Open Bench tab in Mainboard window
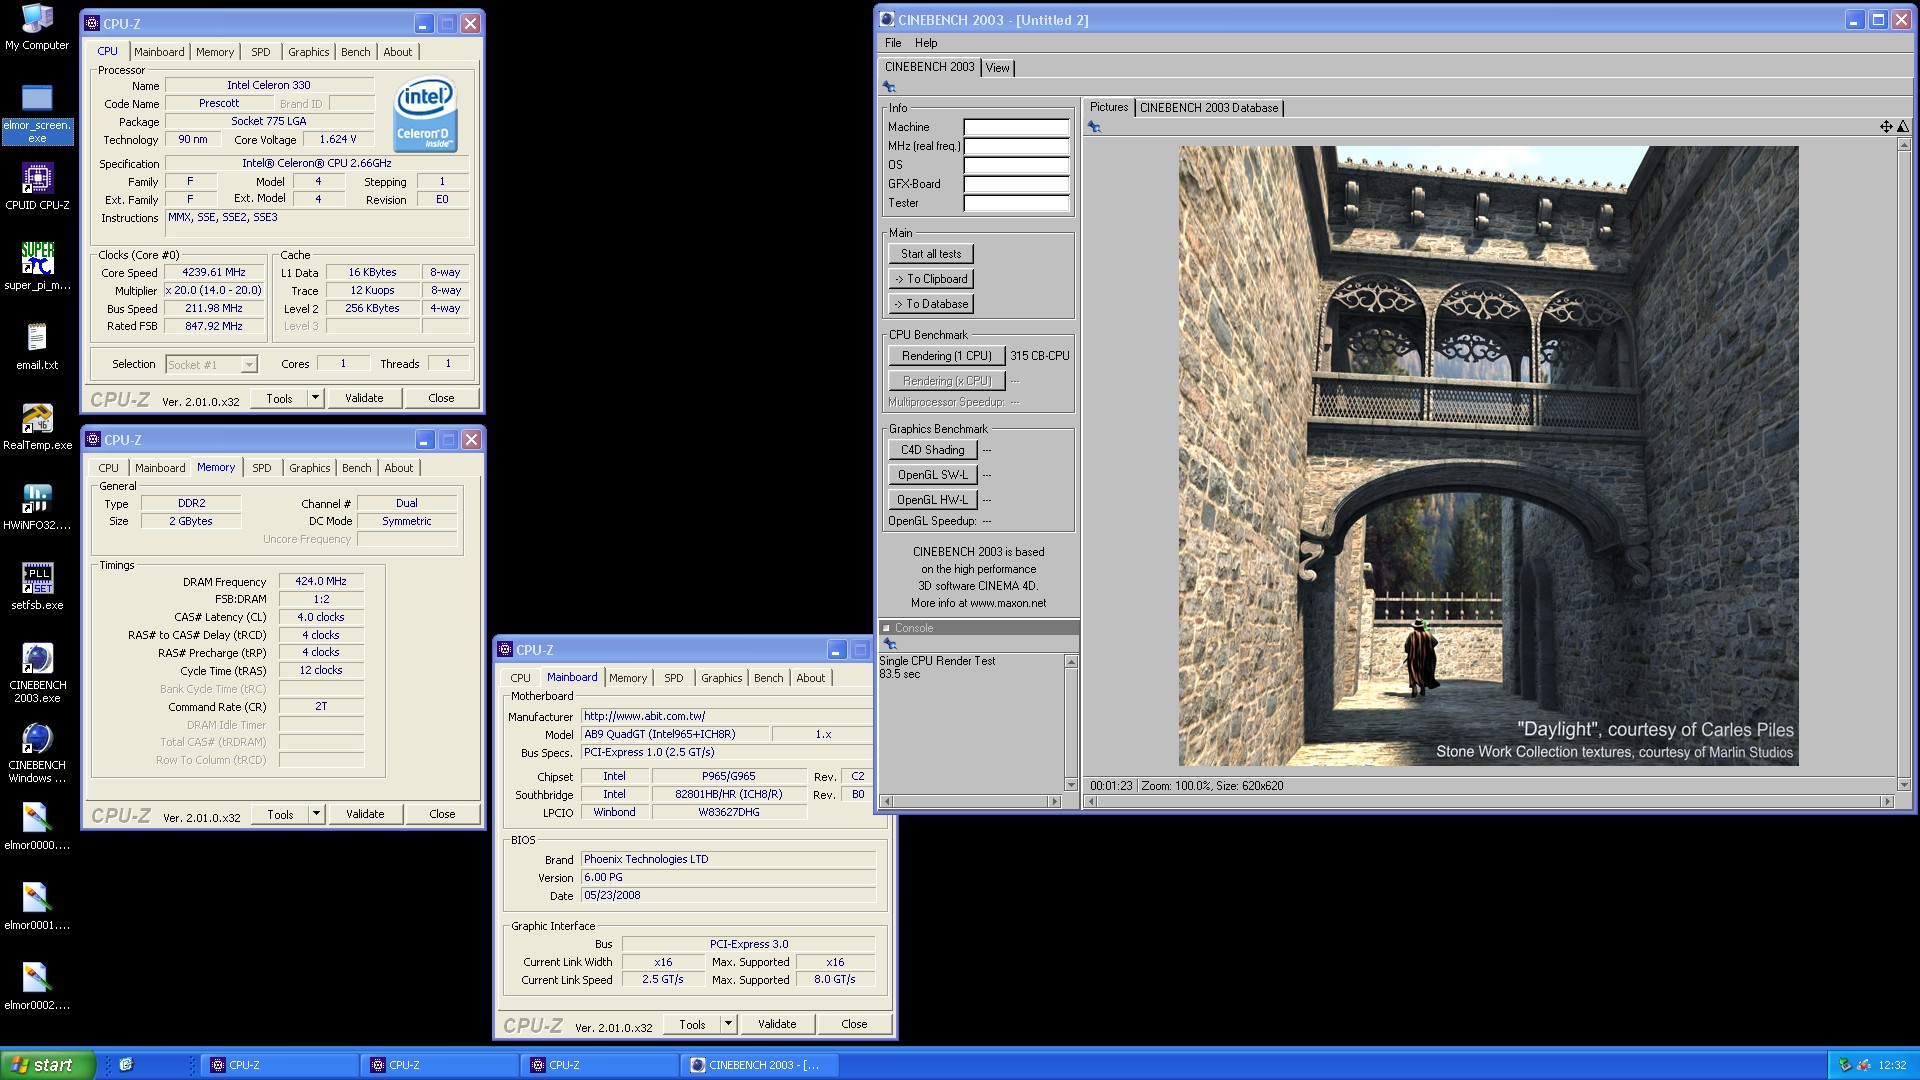Viewport: 1920px width, 1080px height. coord(768,678)
